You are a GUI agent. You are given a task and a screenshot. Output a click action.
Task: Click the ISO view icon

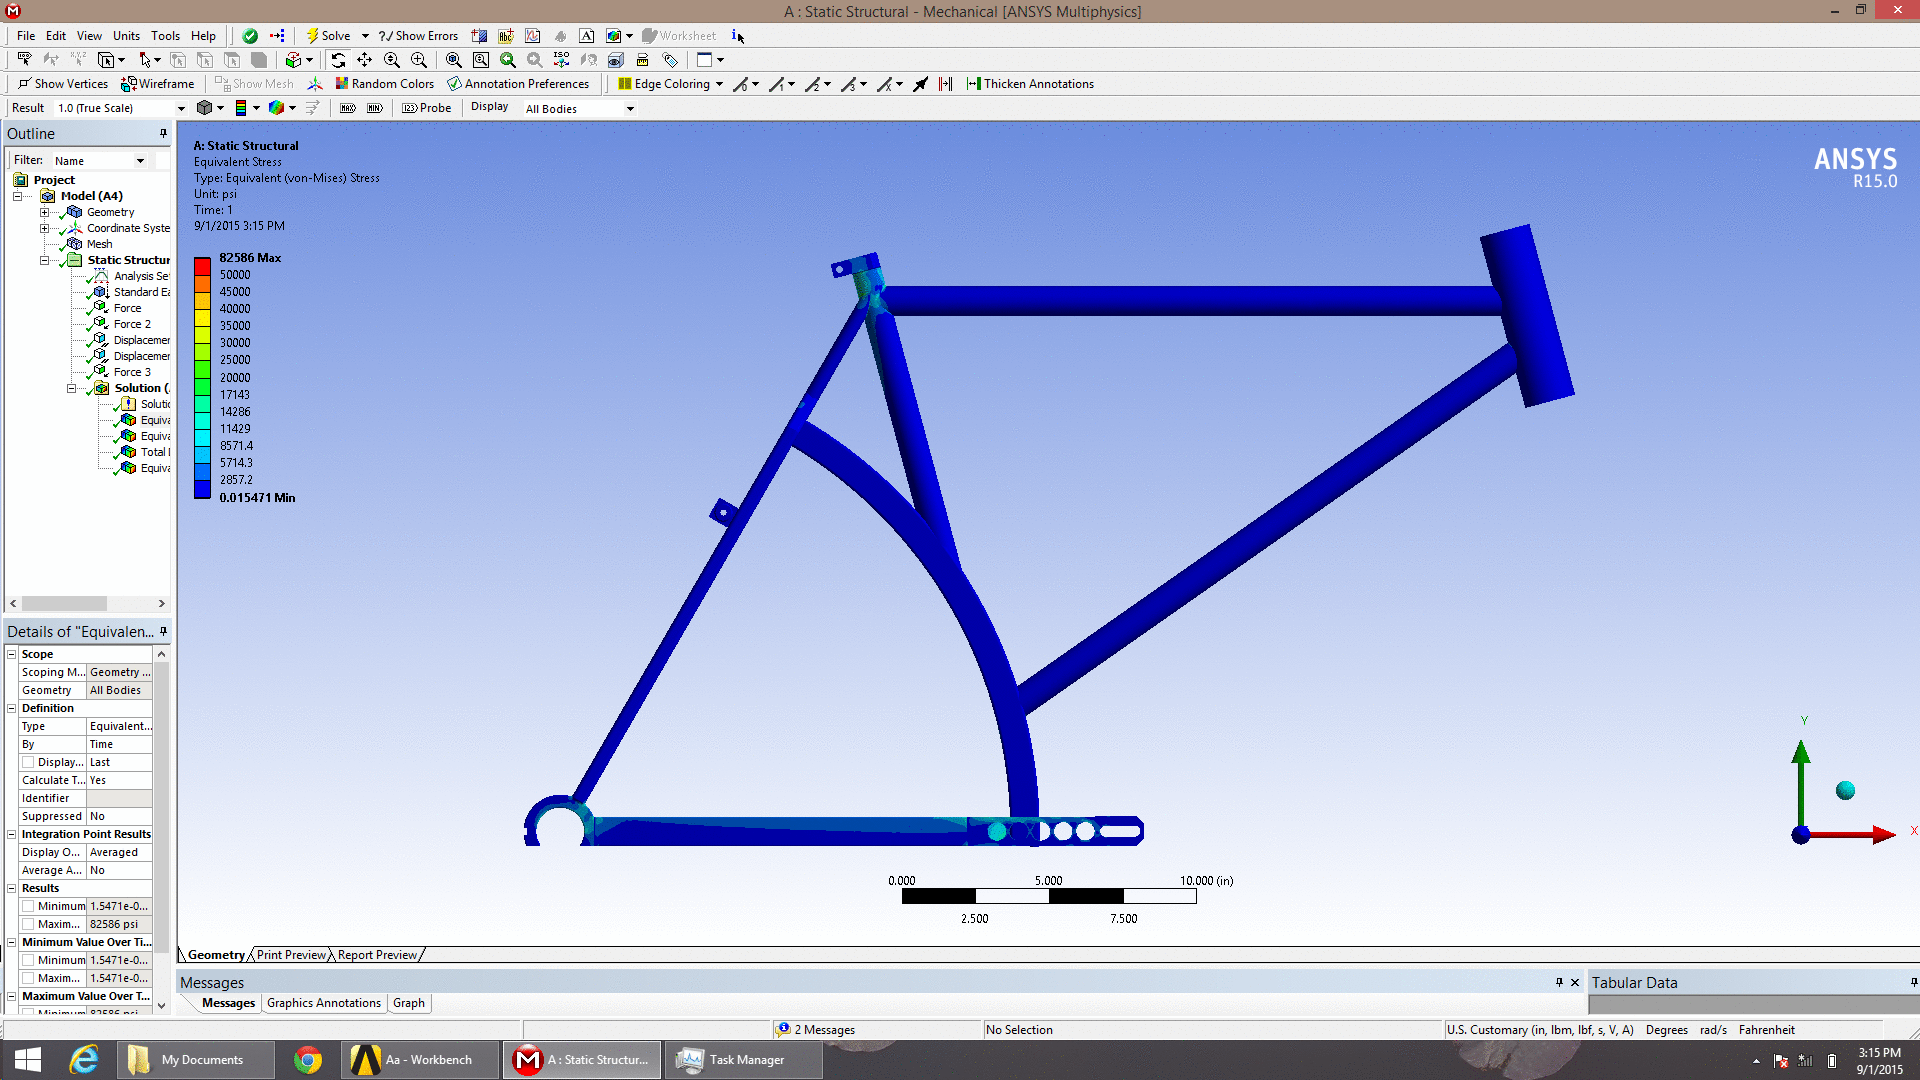coord(561,60)
